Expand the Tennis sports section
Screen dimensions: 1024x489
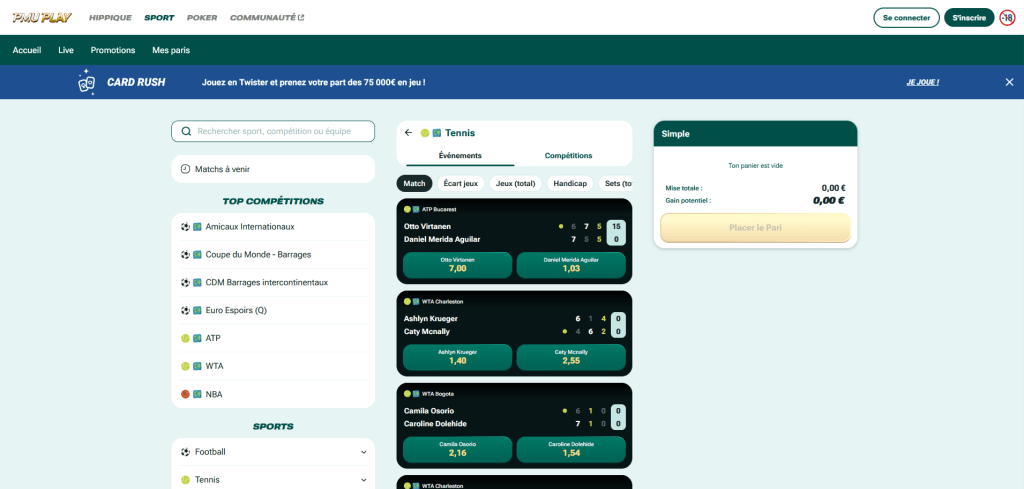coord(363,480)
